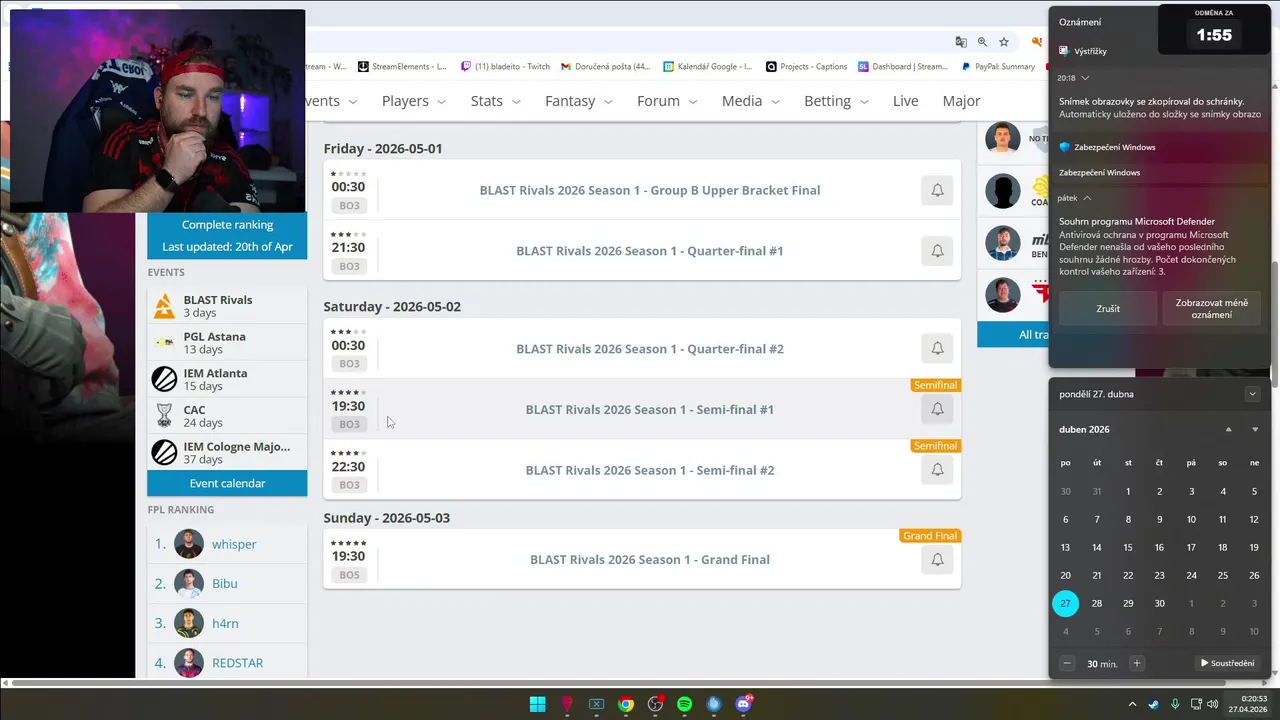
Task: Open the Google Calendar bookmark
Action: coord(708,67)
